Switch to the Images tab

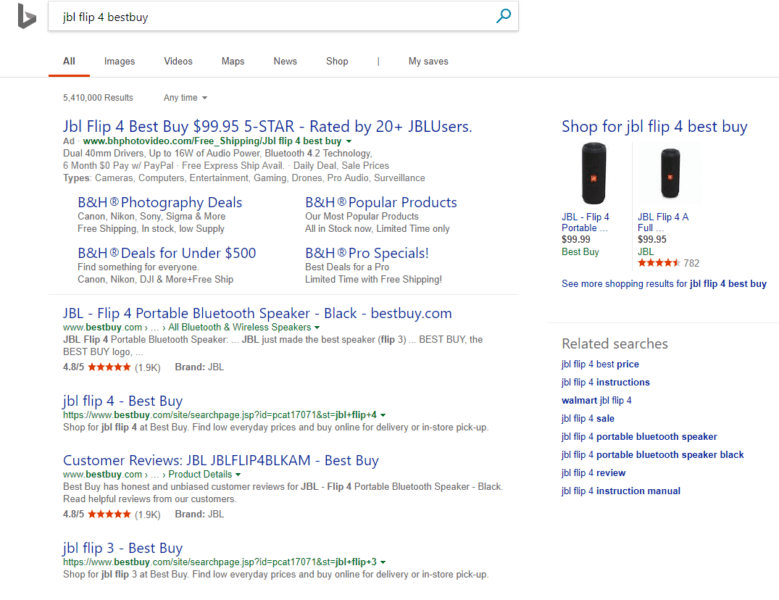pos(119,61)
